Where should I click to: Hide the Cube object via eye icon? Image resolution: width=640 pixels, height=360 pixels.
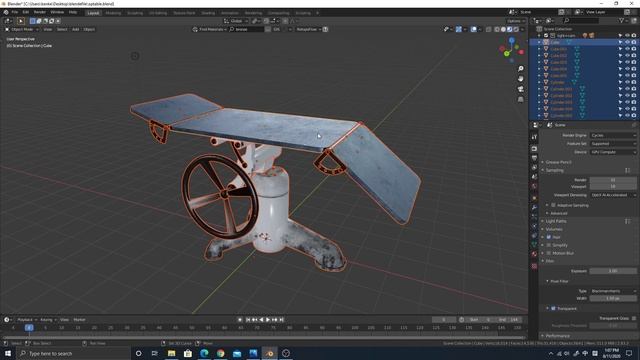(x=627, y=42)
